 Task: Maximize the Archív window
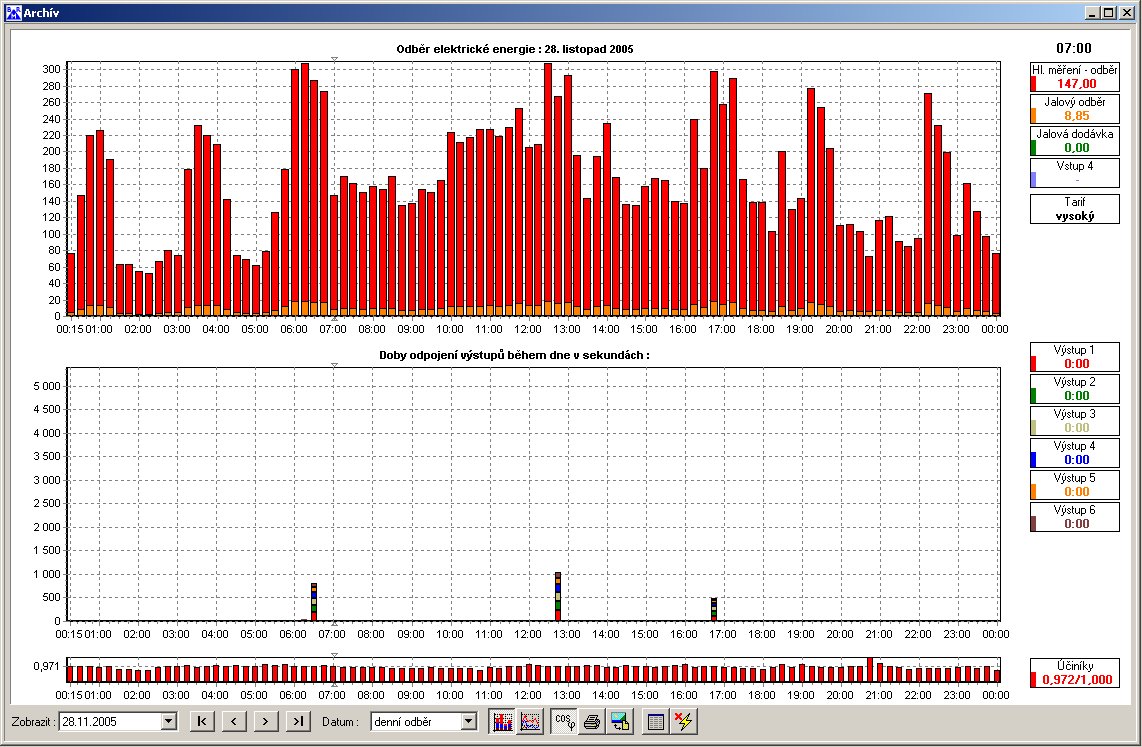pyautogui.click(x=1109, y=12)
